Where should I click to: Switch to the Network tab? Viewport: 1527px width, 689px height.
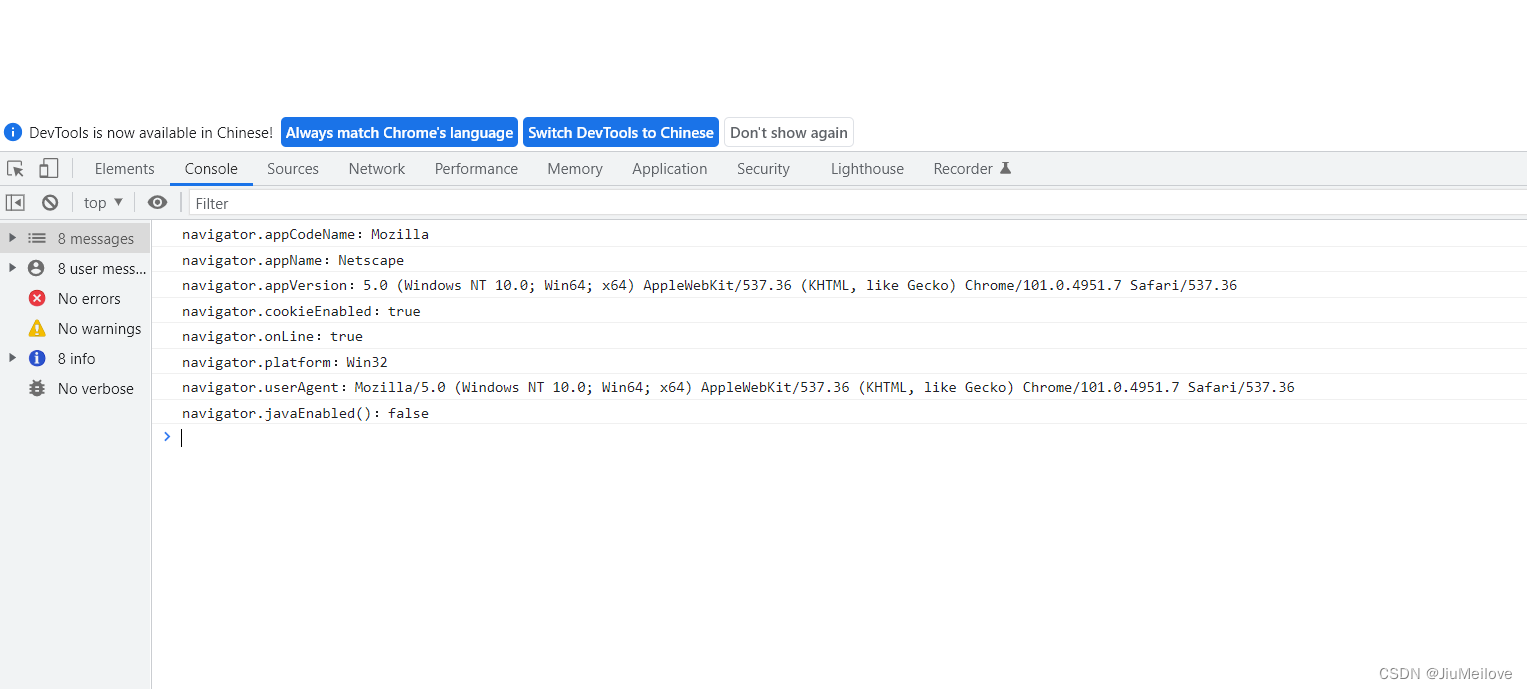point(376,168)
